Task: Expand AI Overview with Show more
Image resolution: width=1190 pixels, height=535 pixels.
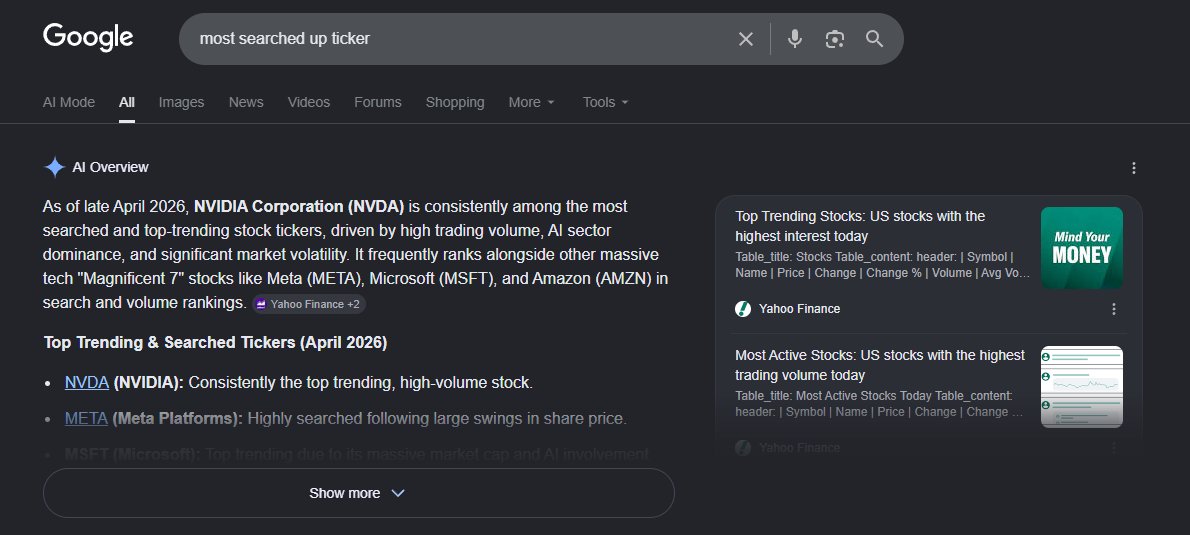Action: coord(358,493)
